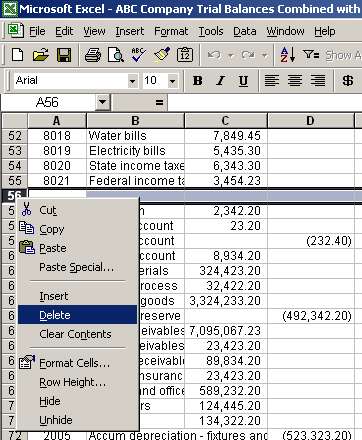
Task: Click the Undo arrow icon
Action: [x=214, y=55]
